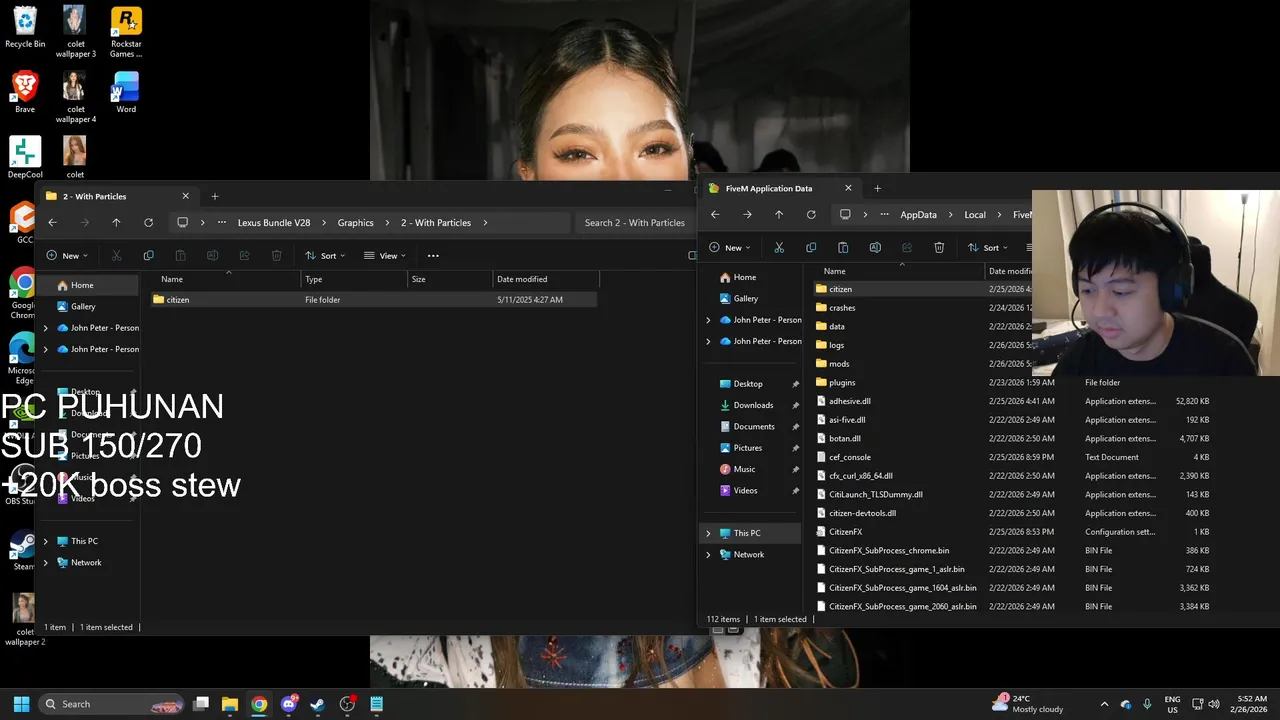Select citizen folder in left explorer
The width and height of the screenshot is (1280, 720).
pos(375,299)
